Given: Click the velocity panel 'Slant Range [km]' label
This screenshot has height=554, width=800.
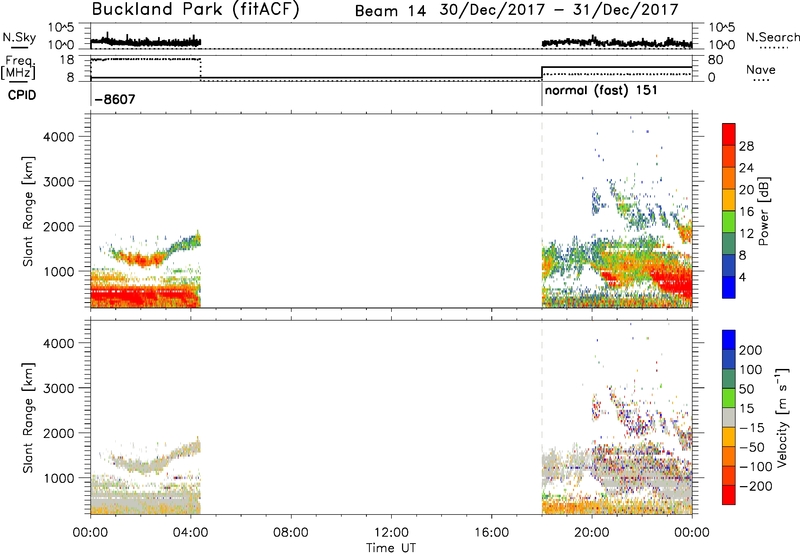Looking at the screenshot, I should click(x=28, y=418).
